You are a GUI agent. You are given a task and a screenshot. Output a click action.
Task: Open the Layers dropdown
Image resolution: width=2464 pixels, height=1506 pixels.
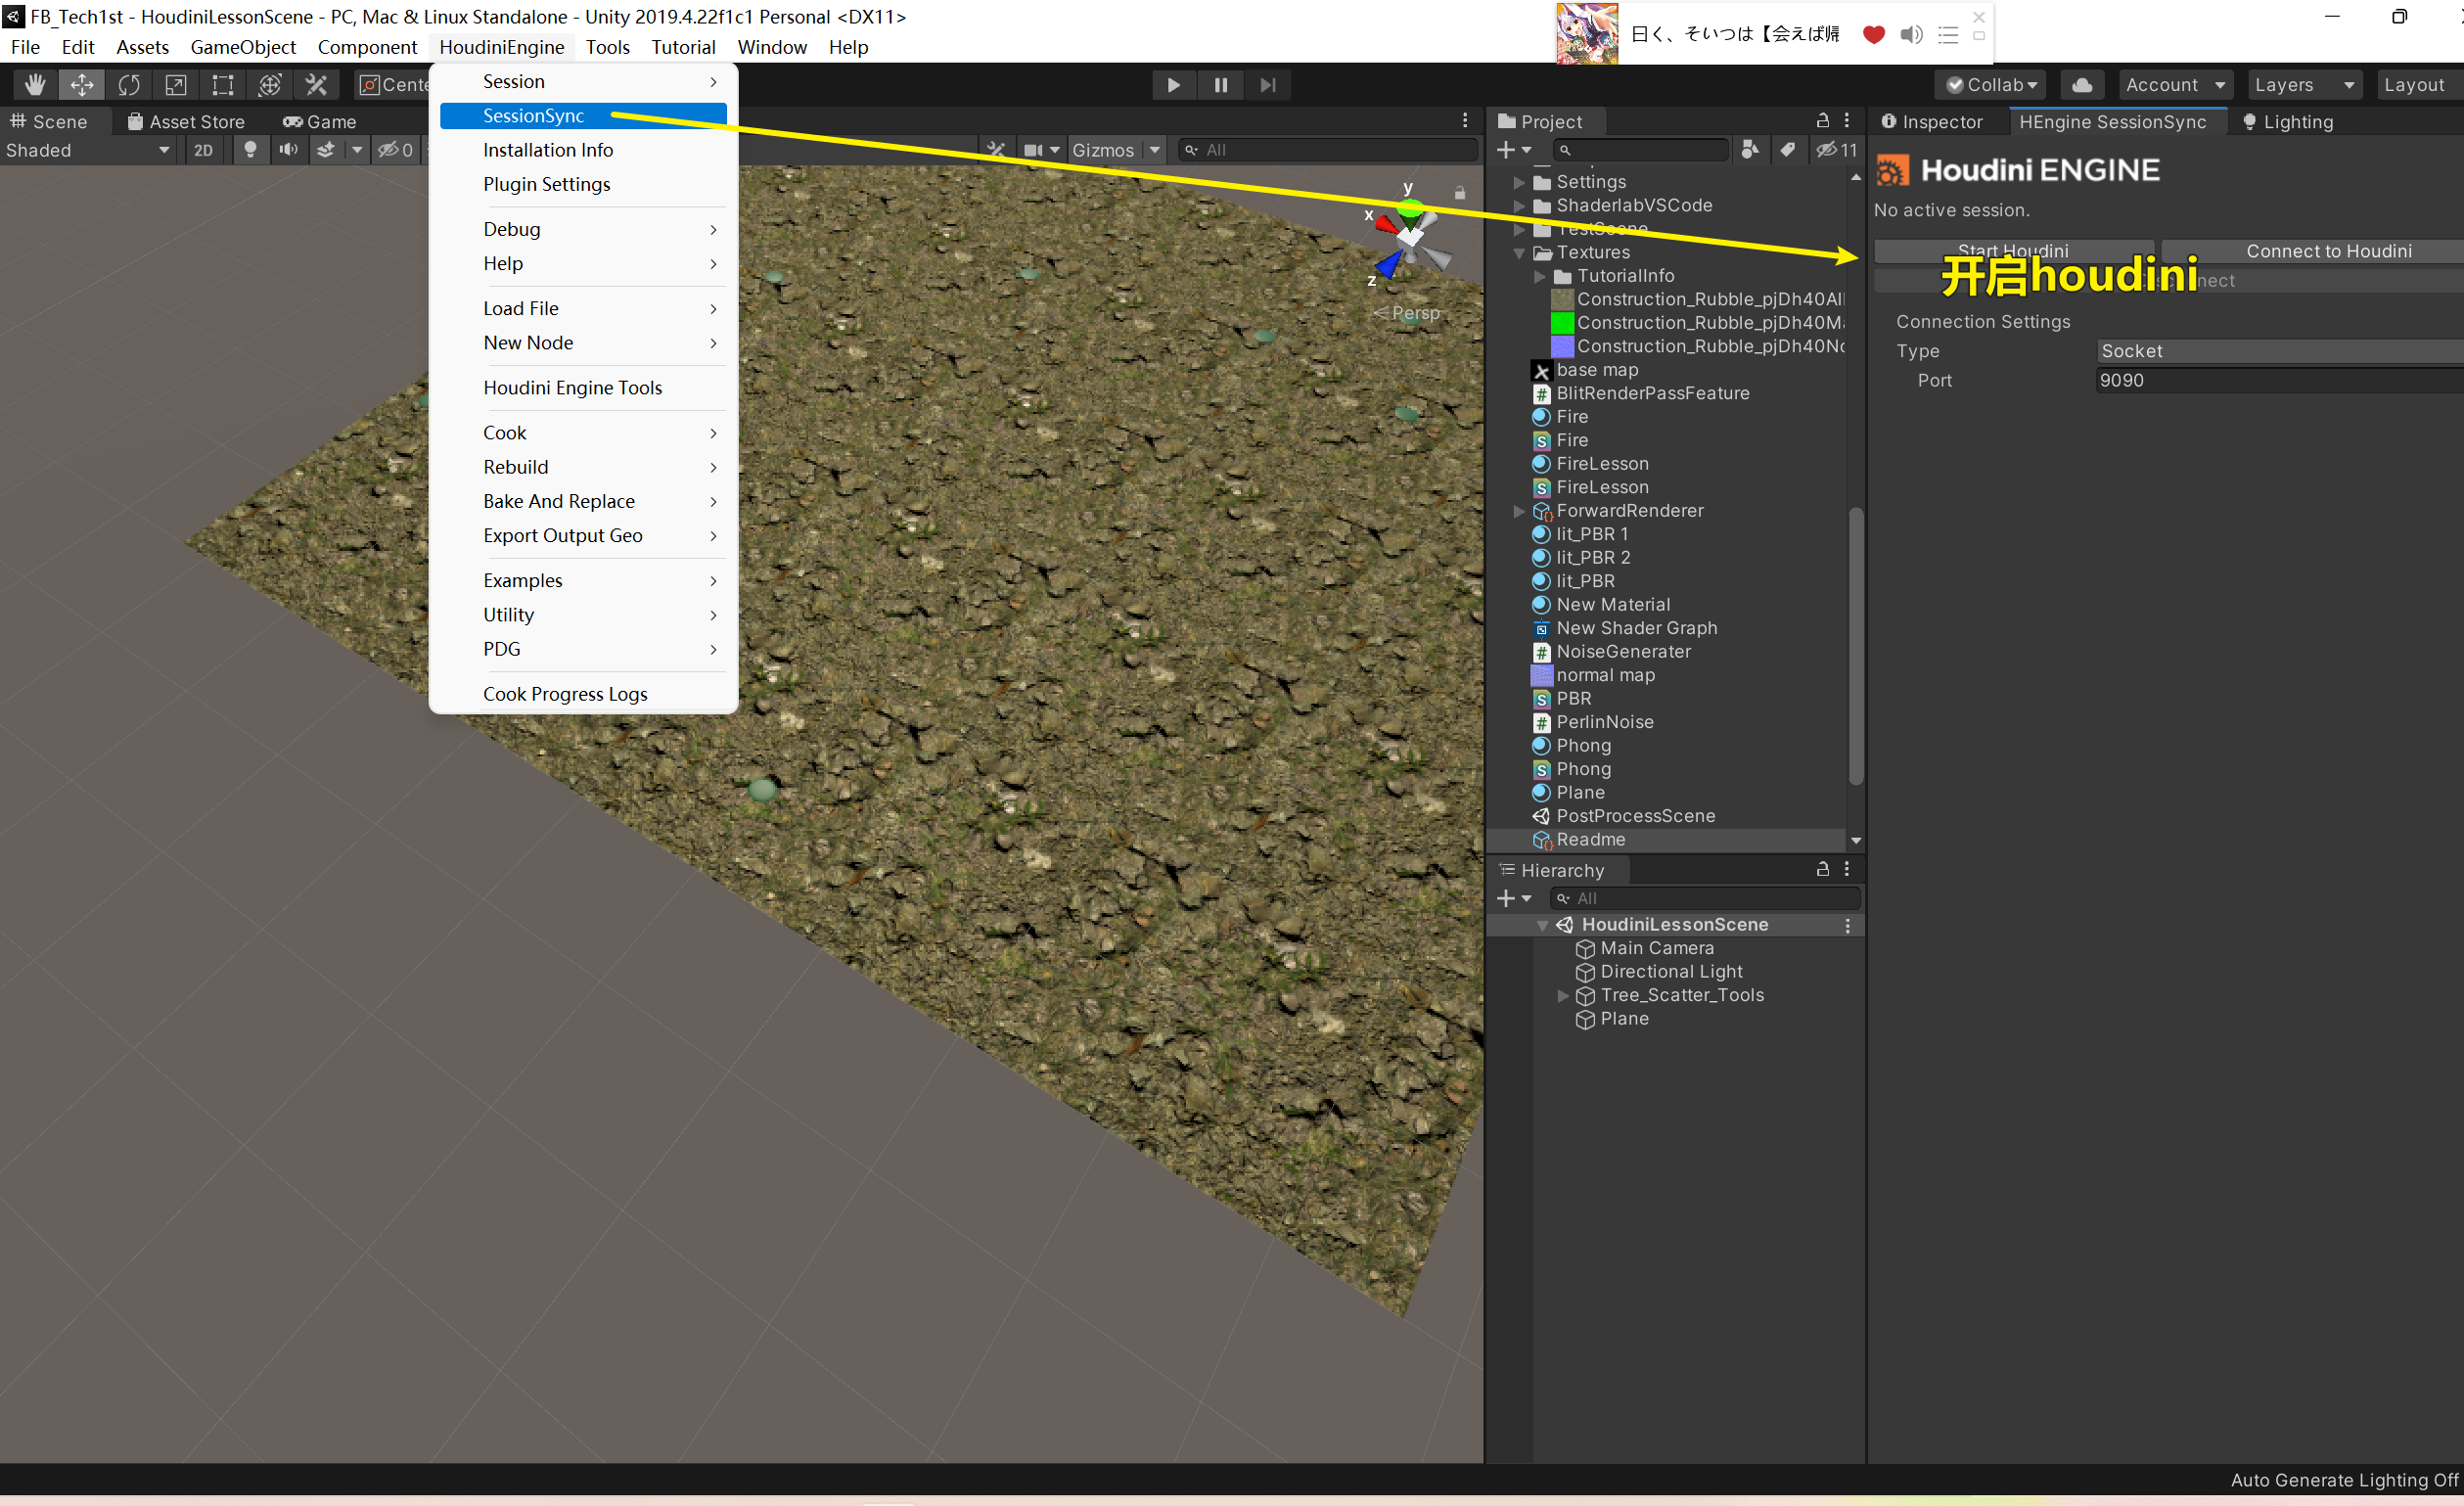(x=2304, y=85)
